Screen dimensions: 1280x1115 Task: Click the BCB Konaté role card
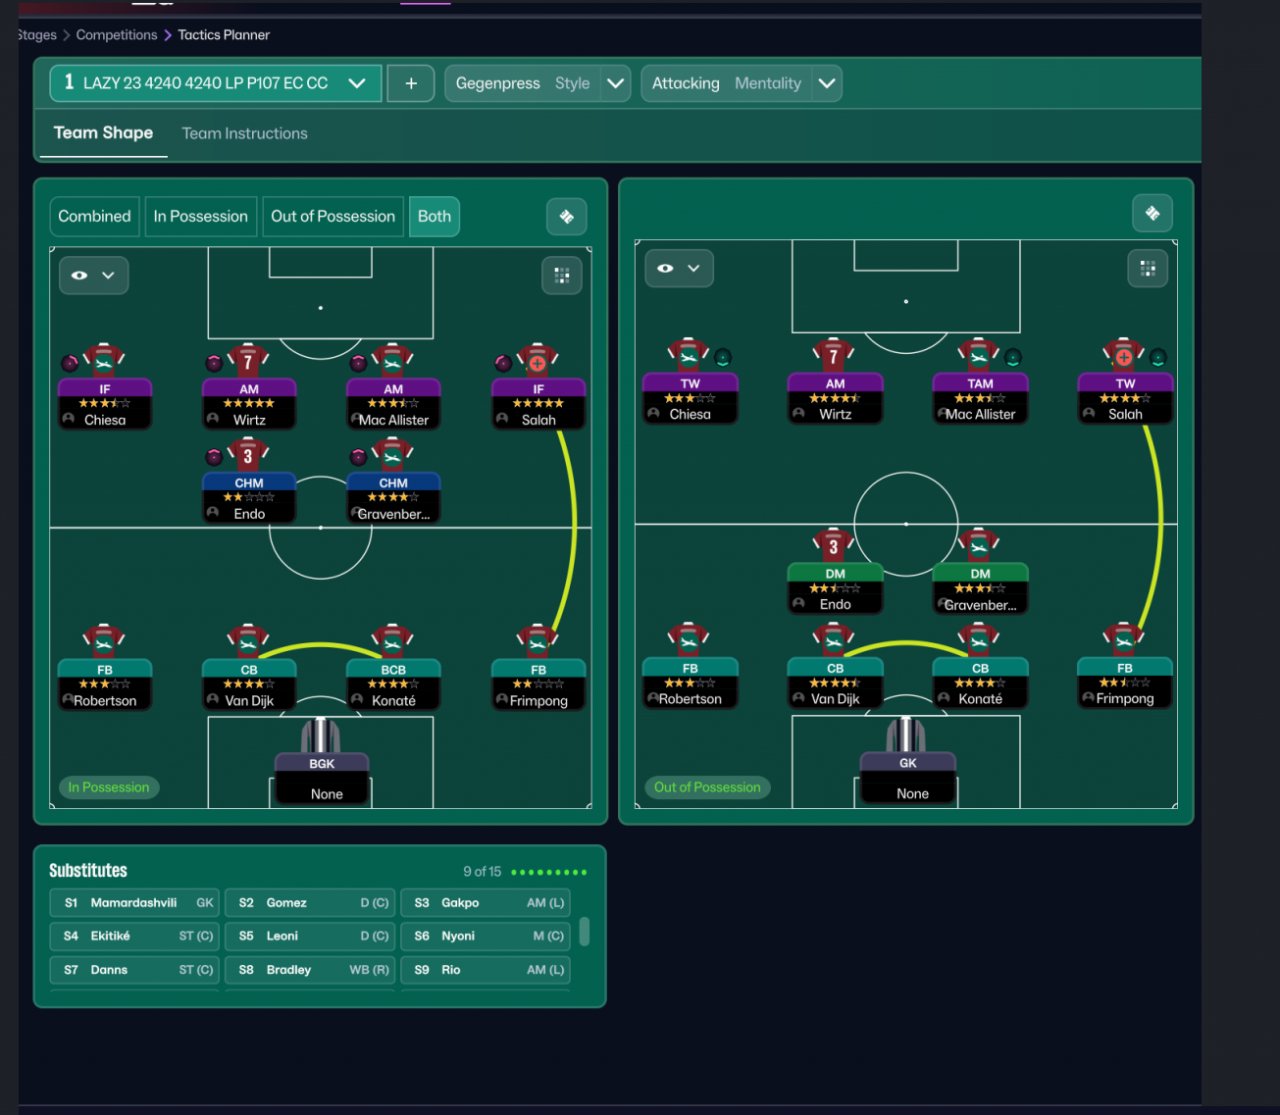coord(393,685)
